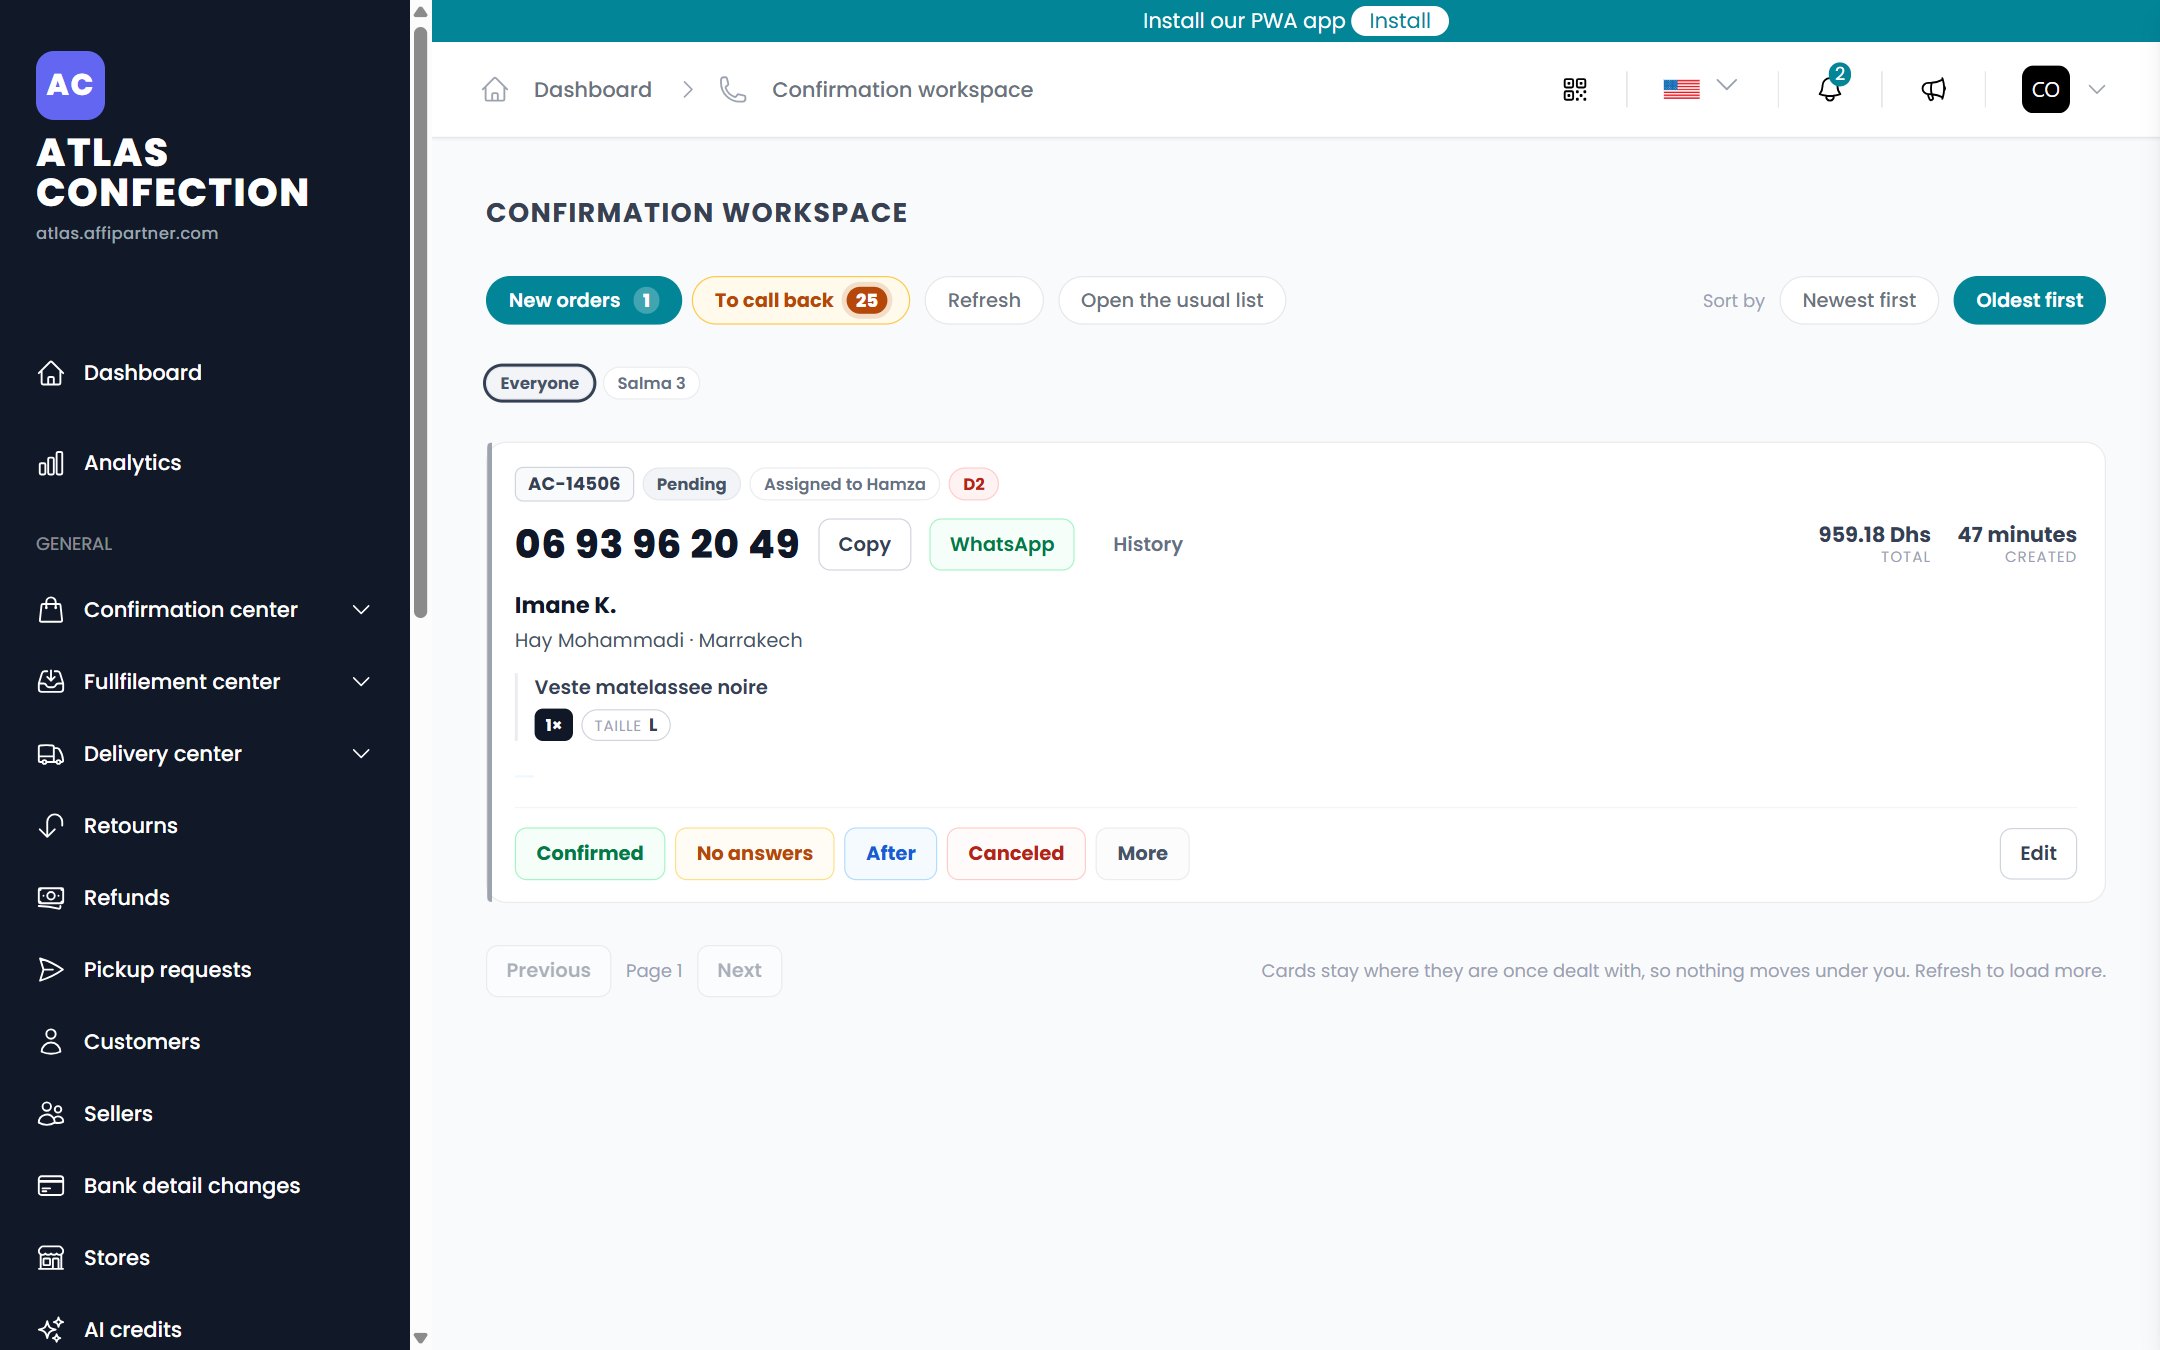Click the announcements megaphone icon

tap(1934, 90)
